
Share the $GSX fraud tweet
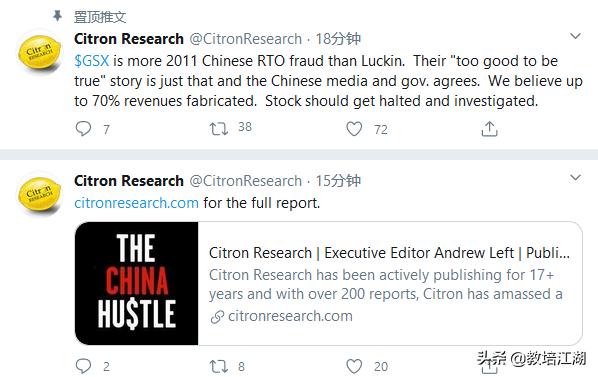[489, 129]
